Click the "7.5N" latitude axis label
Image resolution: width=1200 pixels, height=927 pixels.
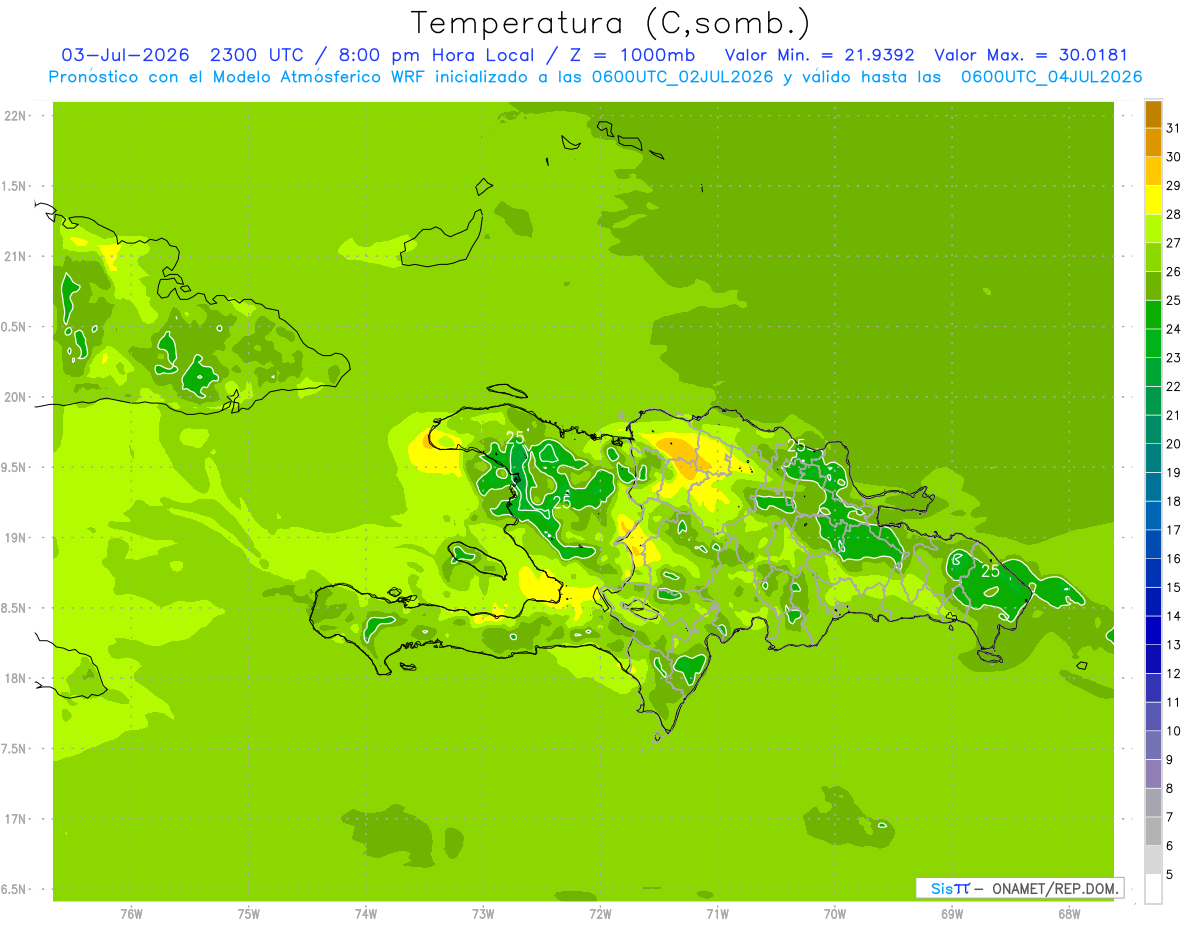click(x=15, y=749)
